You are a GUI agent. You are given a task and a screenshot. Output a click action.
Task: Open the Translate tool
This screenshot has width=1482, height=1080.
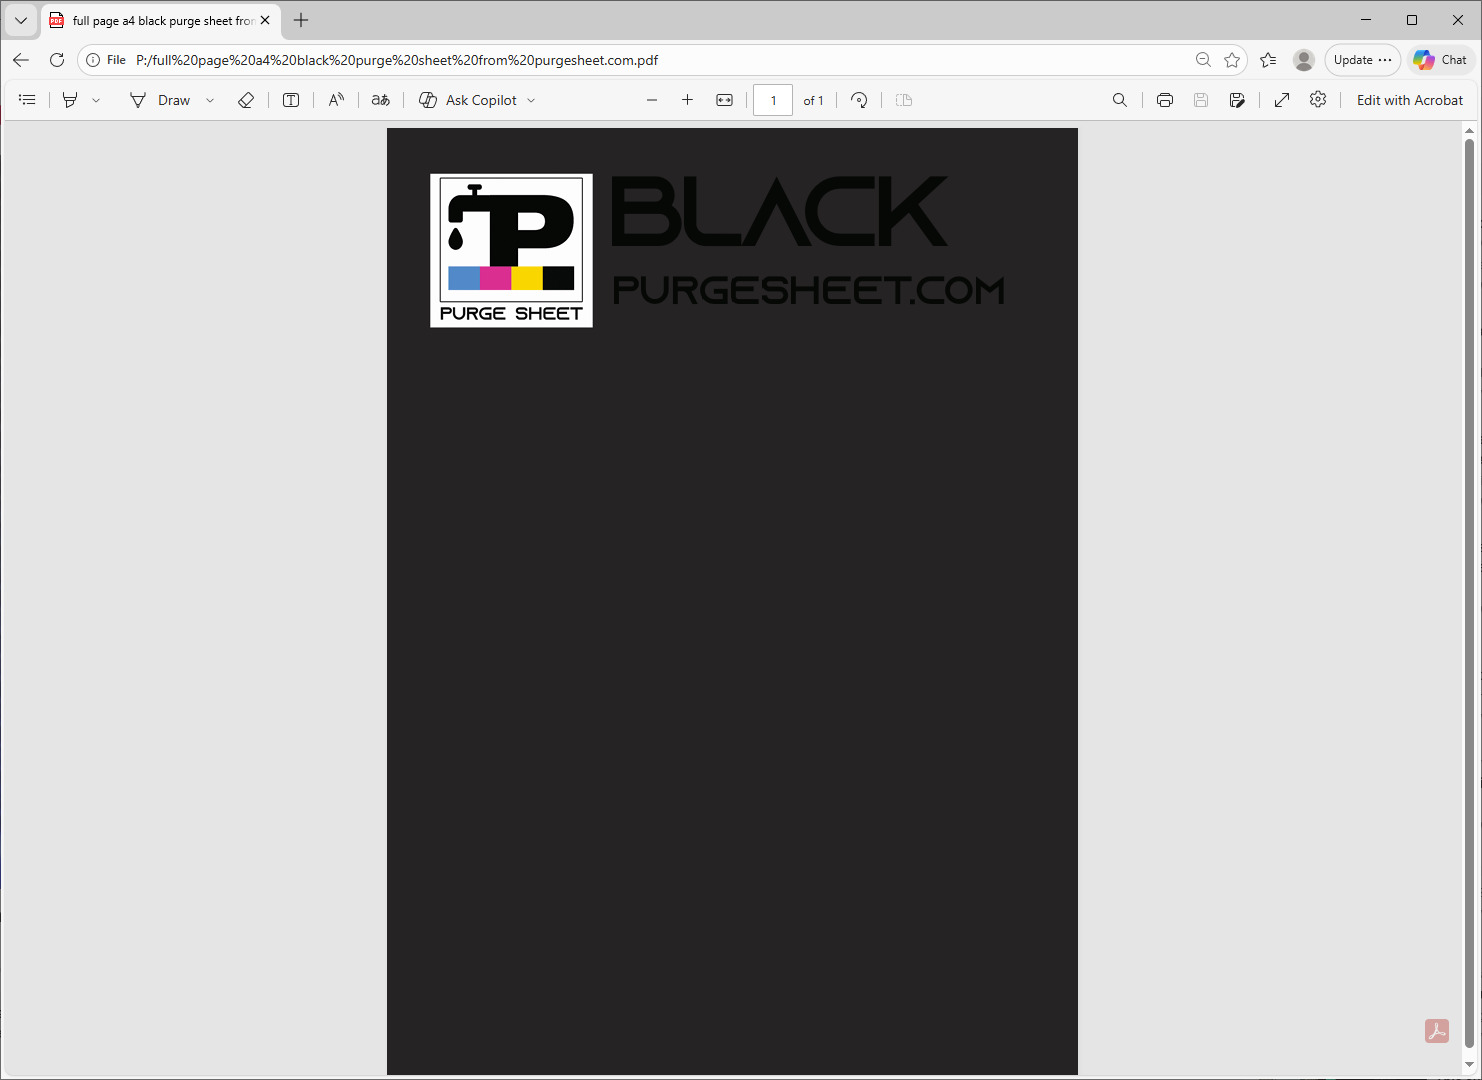[x=381, y=100]
